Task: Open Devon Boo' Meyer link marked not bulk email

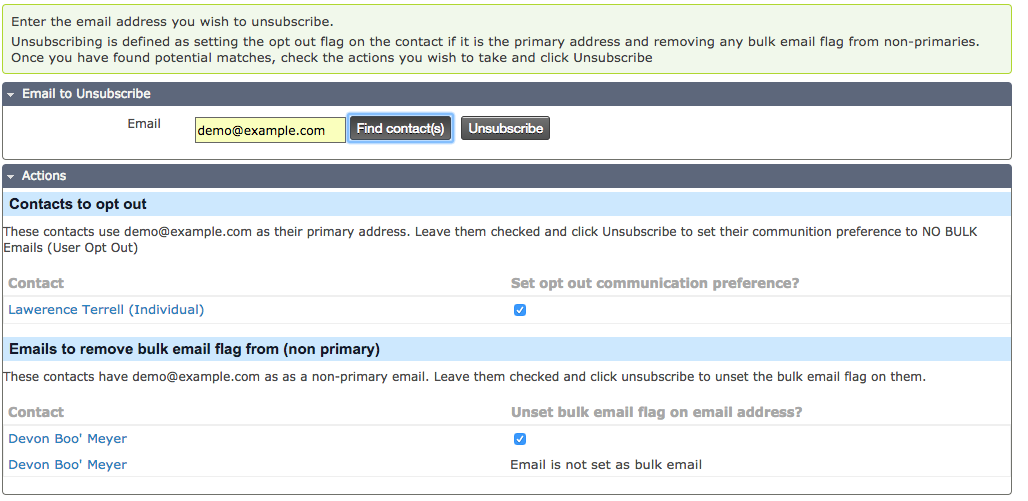Action: (x=68, y=465)
